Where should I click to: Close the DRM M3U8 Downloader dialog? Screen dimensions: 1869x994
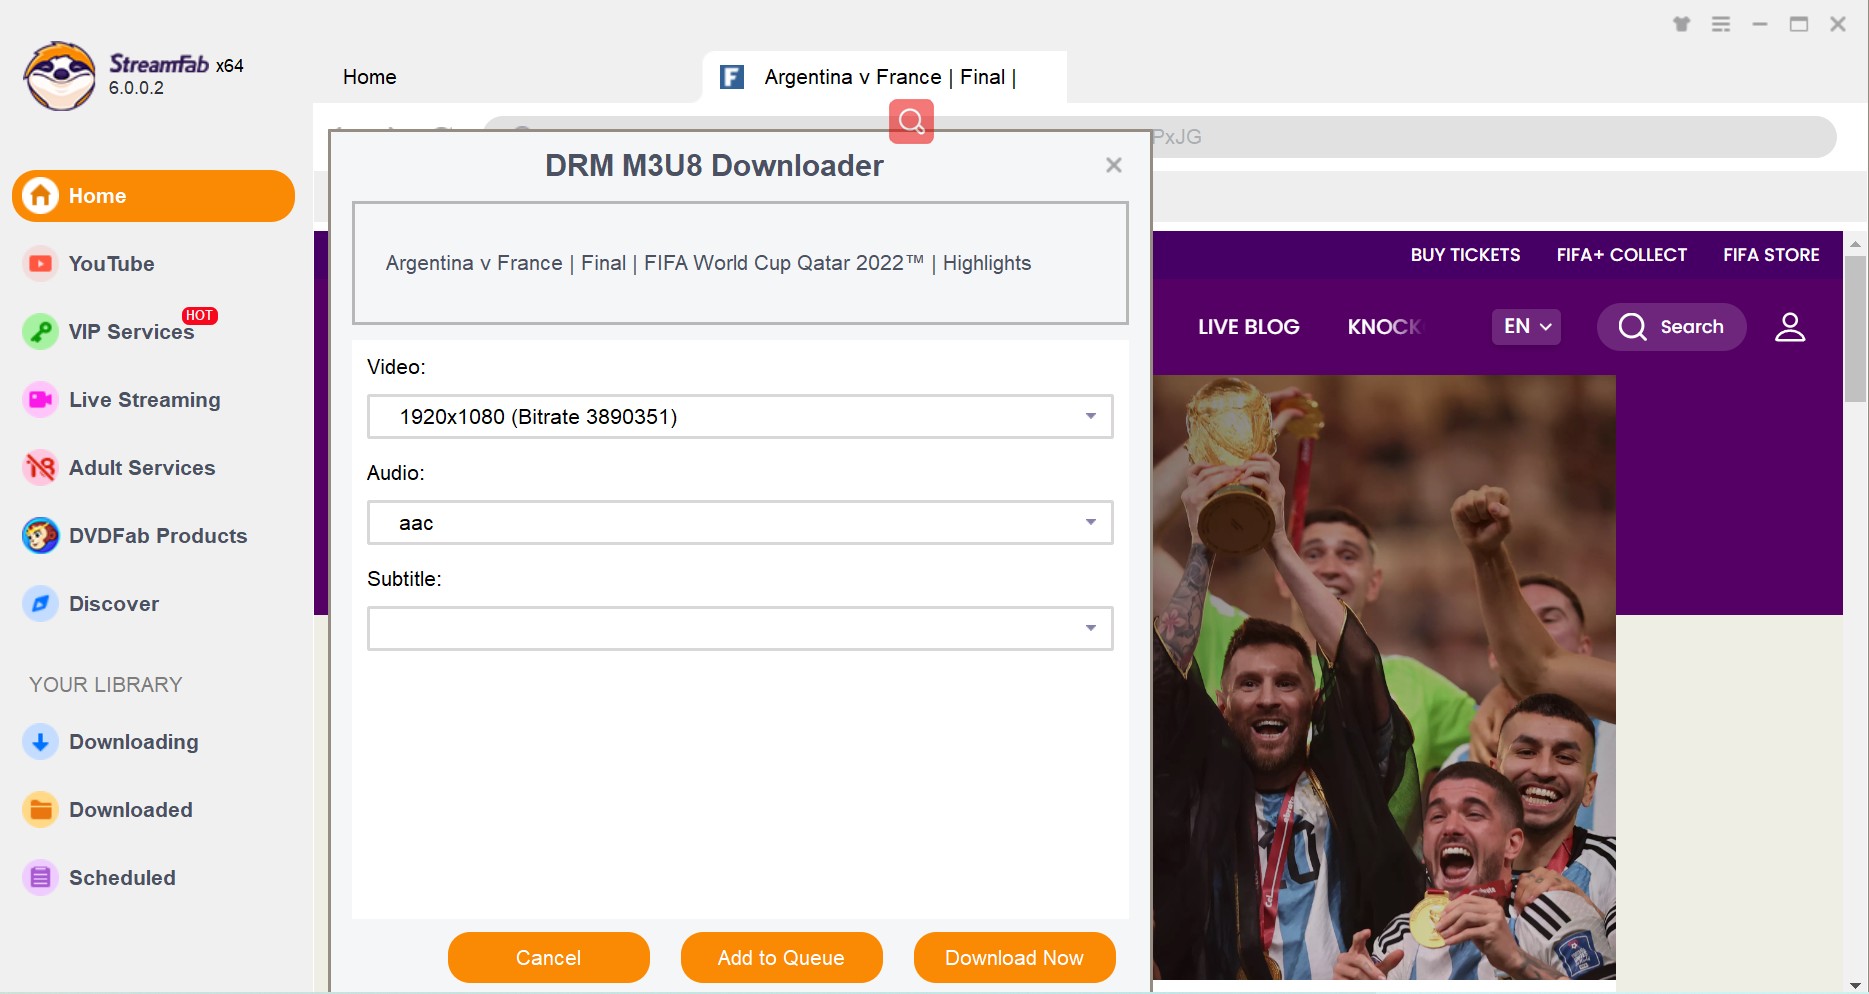tap(1114, 165)
